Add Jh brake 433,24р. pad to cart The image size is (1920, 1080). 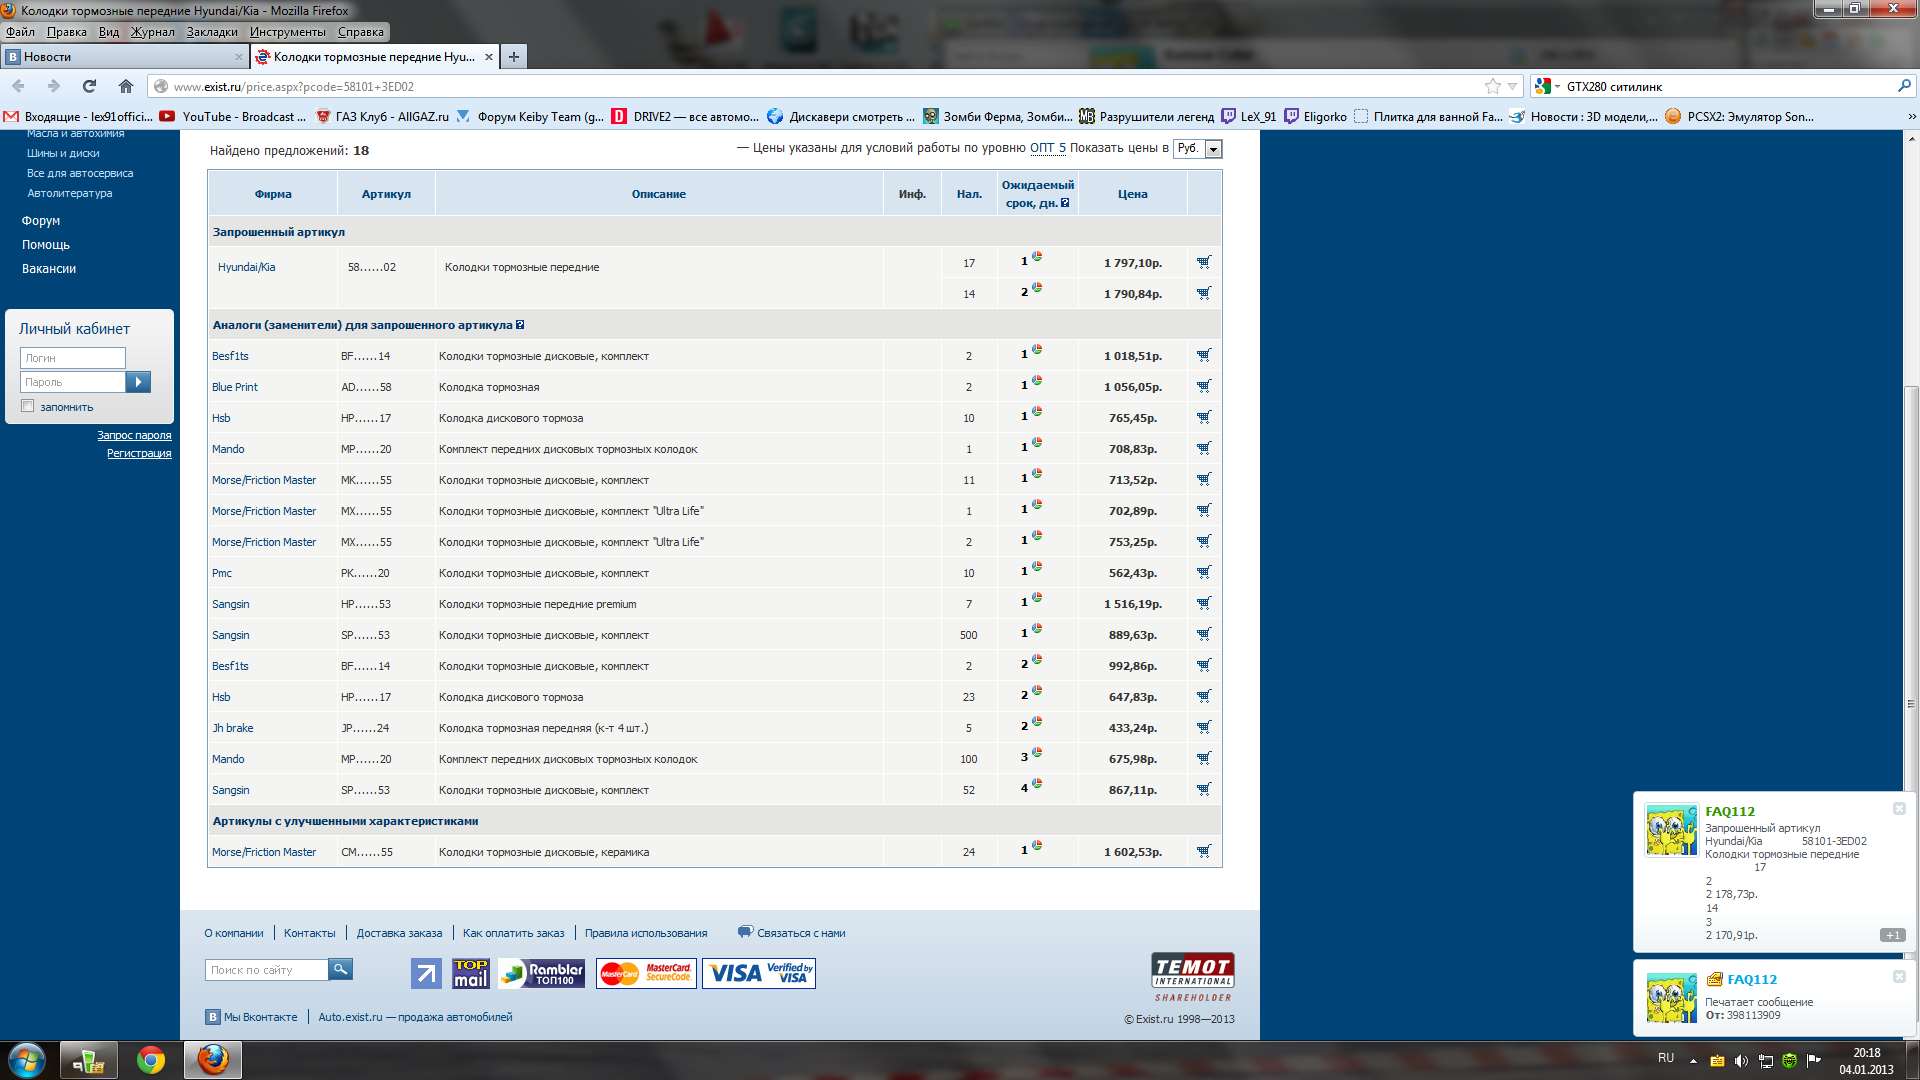point(1204,727)
